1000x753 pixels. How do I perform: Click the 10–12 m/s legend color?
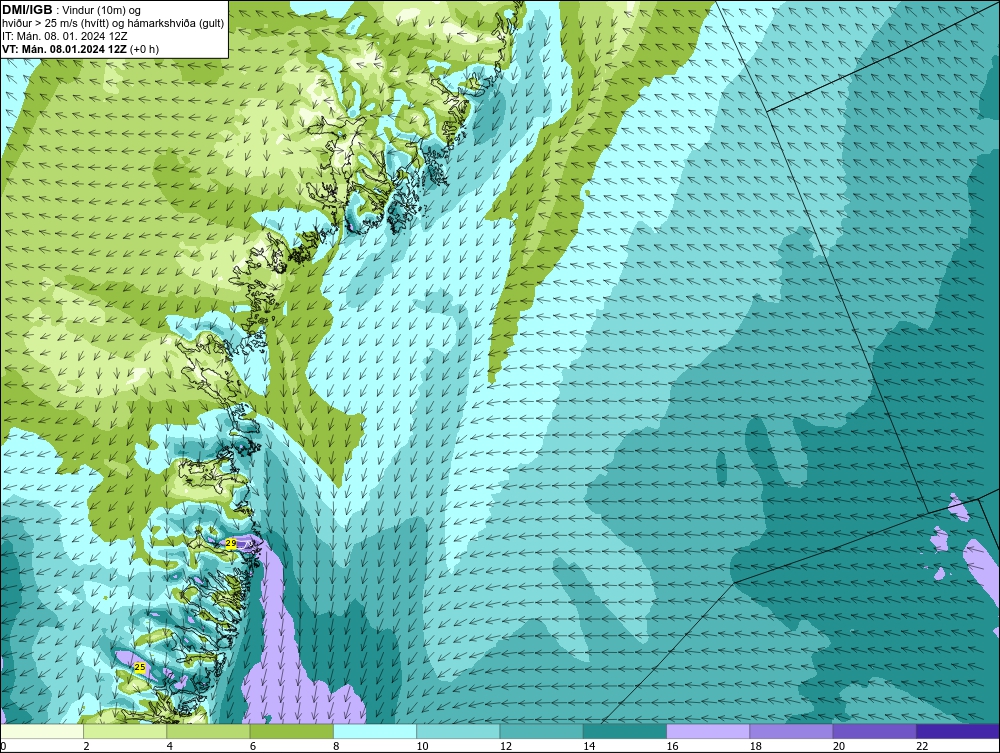click(x=458, y=731)
